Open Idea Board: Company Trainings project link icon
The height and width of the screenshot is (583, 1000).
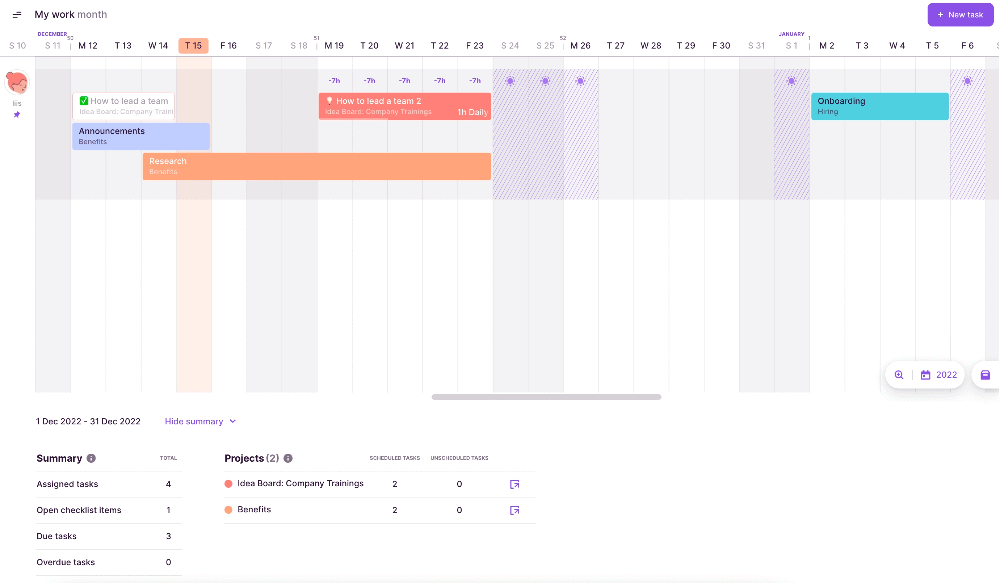click(x=514, y=484)
